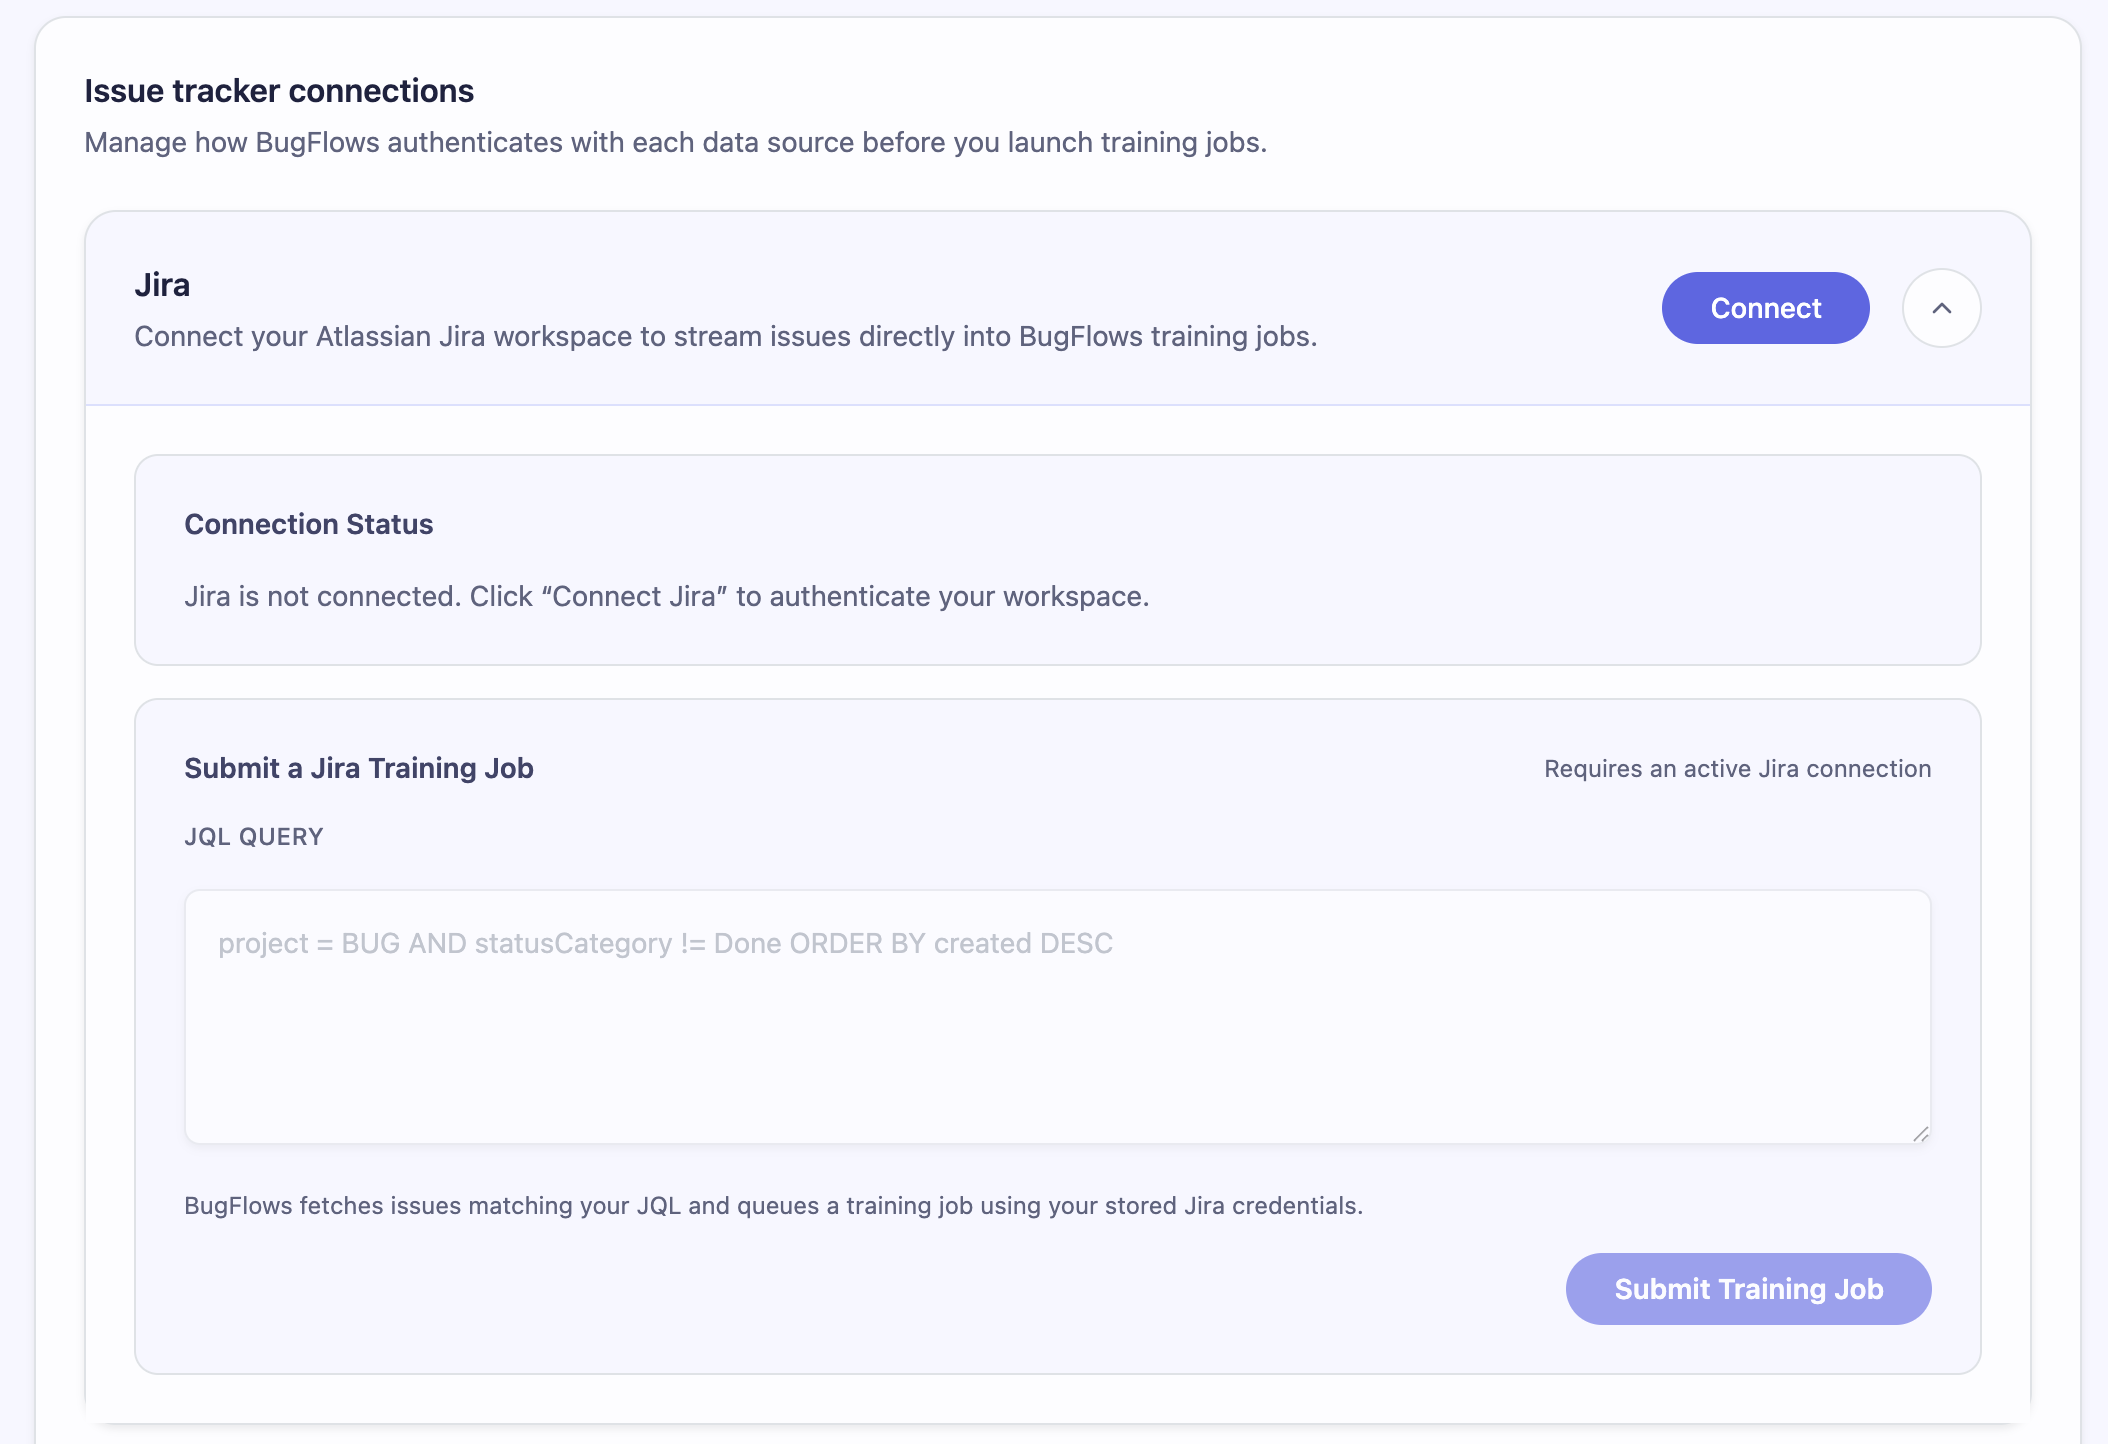Click the Connect button for Jira
This screenshot has width=2108, height=1444.
(1765, 308)
